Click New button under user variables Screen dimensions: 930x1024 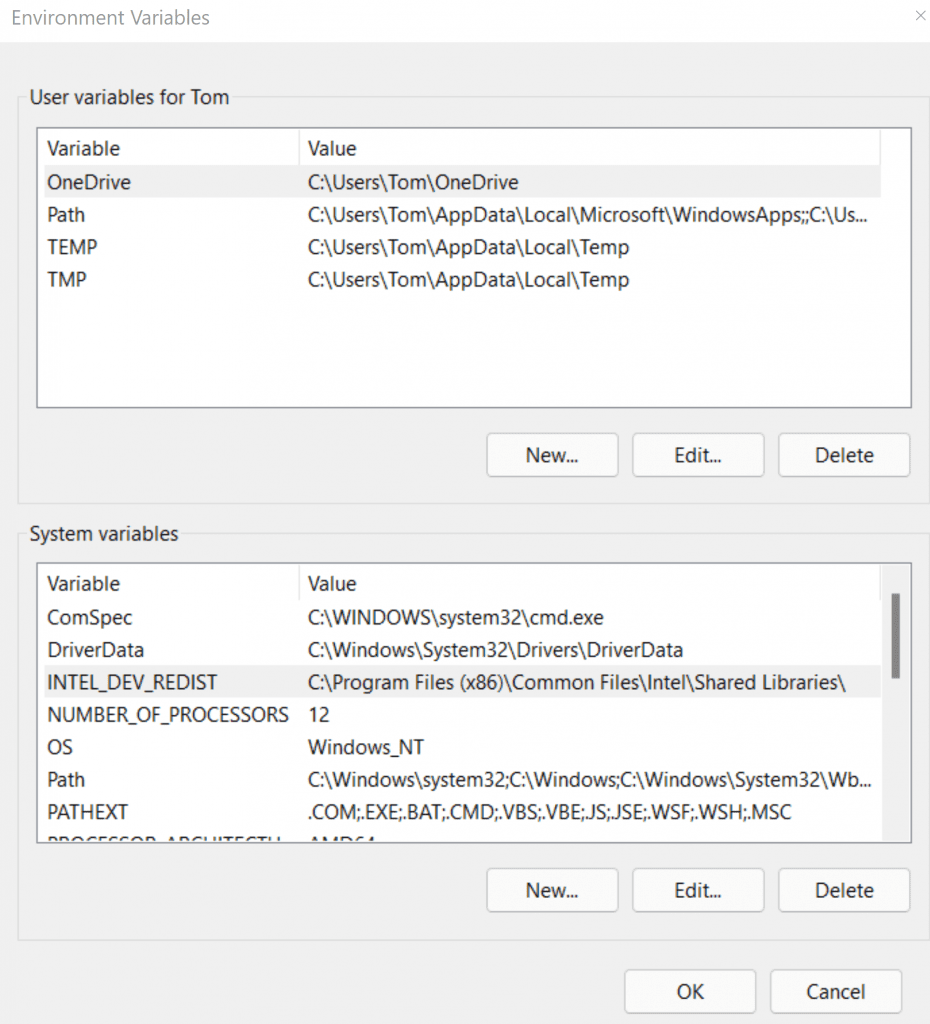552,455
